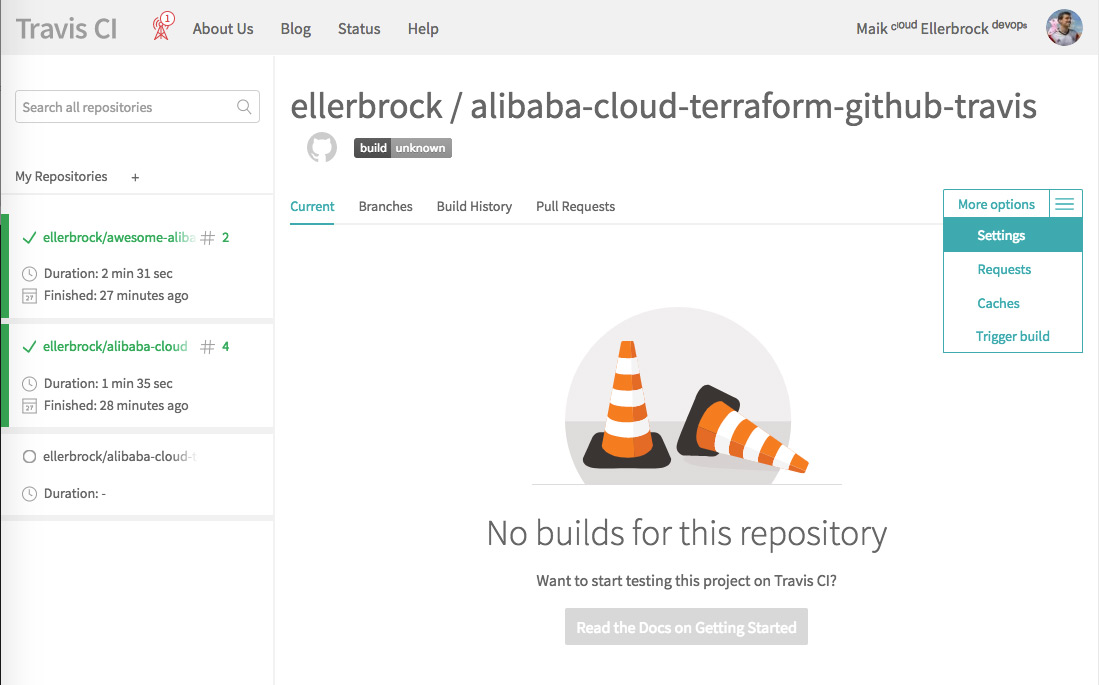The height and width of the screenshot is (685, 1099).
Task: Open build number 2
Action: [x=226, y=237]
